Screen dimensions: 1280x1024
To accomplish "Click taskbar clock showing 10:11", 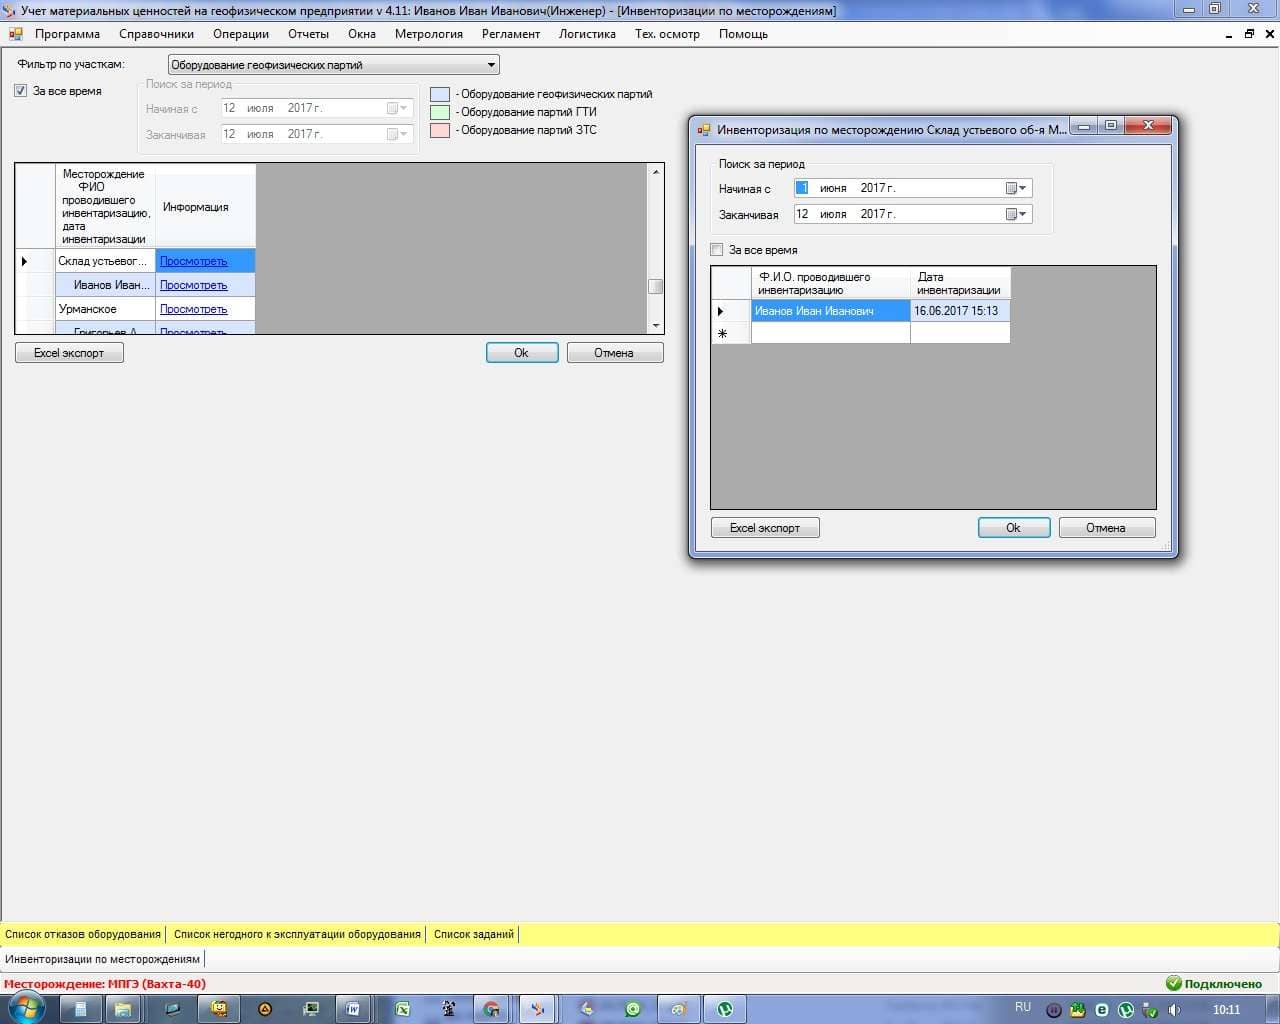I will (x=1226, y=1010).
